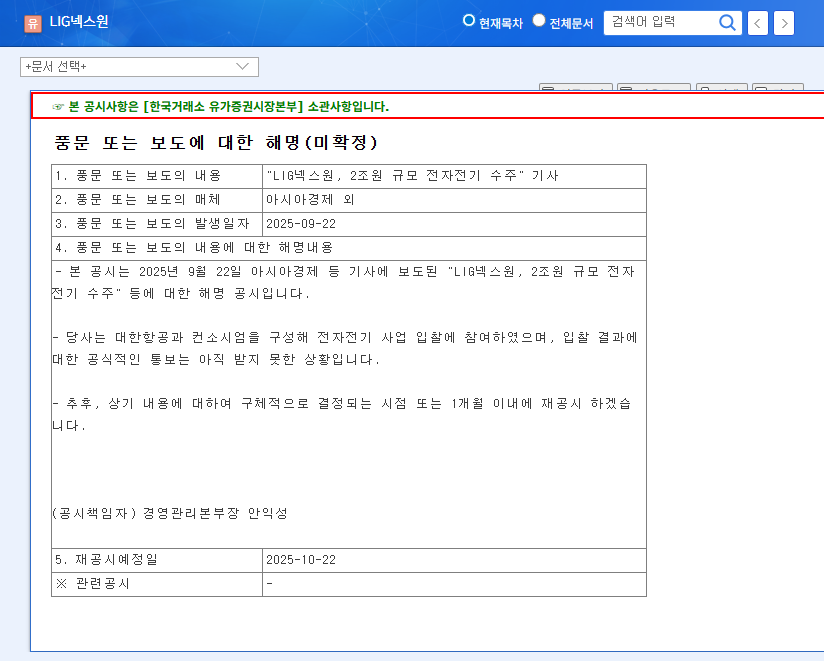Click the paragraph starting '- 당사는 대한항공과 컨소시엄을'

(x=344, y=348)
